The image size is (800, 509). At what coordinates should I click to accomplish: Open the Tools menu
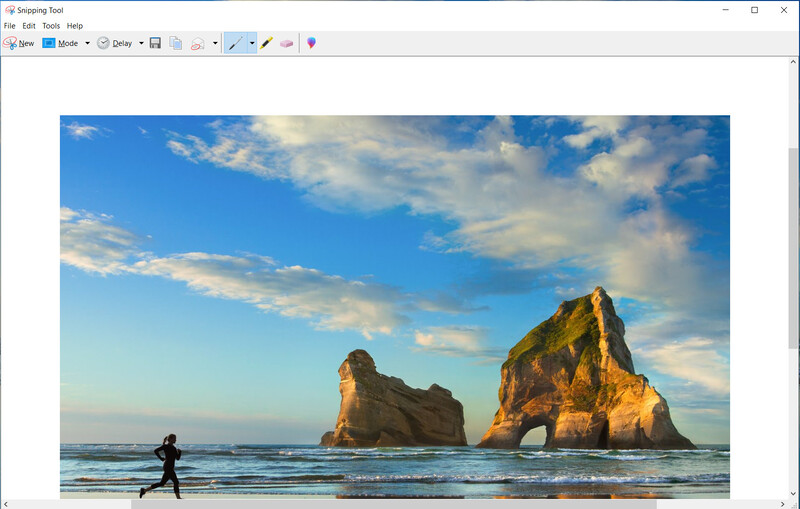point(51,26)
